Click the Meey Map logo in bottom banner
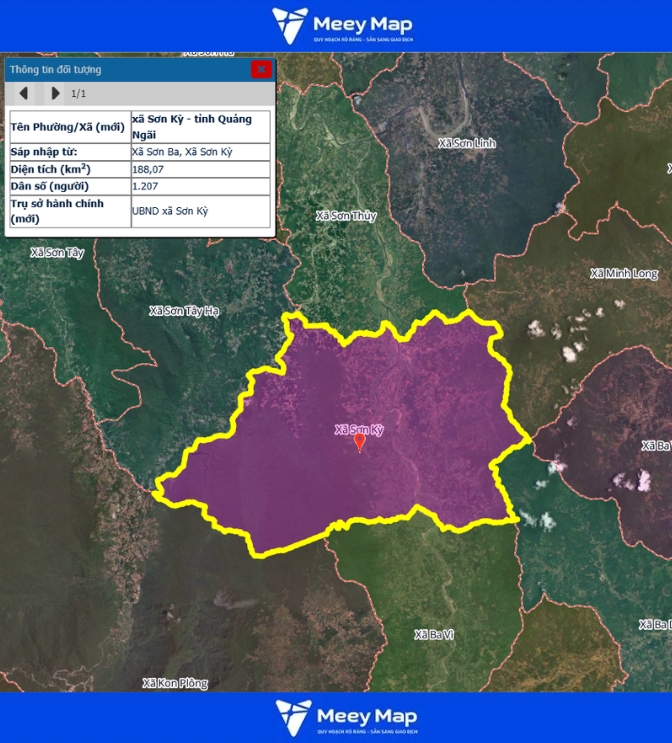The image size is (672, 743). click(346, 718)
